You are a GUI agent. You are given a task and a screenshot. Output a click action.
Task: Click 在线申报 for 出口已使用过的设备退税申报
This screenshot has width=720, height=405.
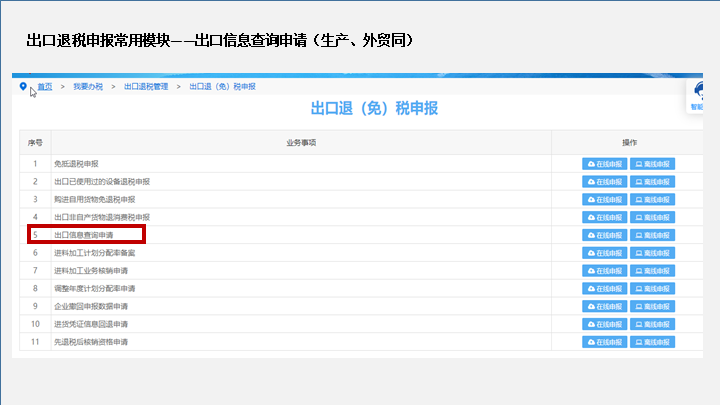click(x=604, y=182)
